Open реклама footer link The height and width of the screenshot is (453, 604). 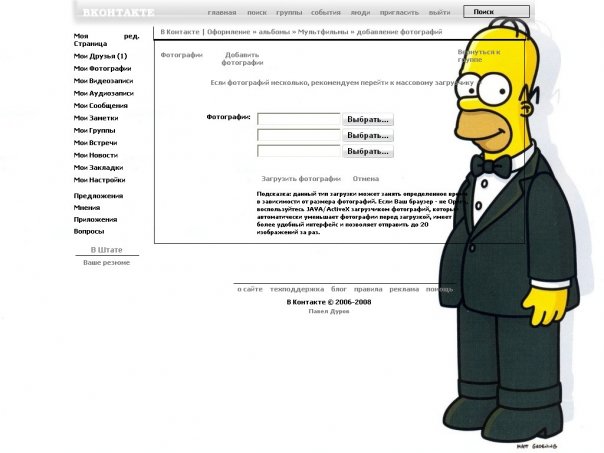pyautogui.click(x=404, y=289)
